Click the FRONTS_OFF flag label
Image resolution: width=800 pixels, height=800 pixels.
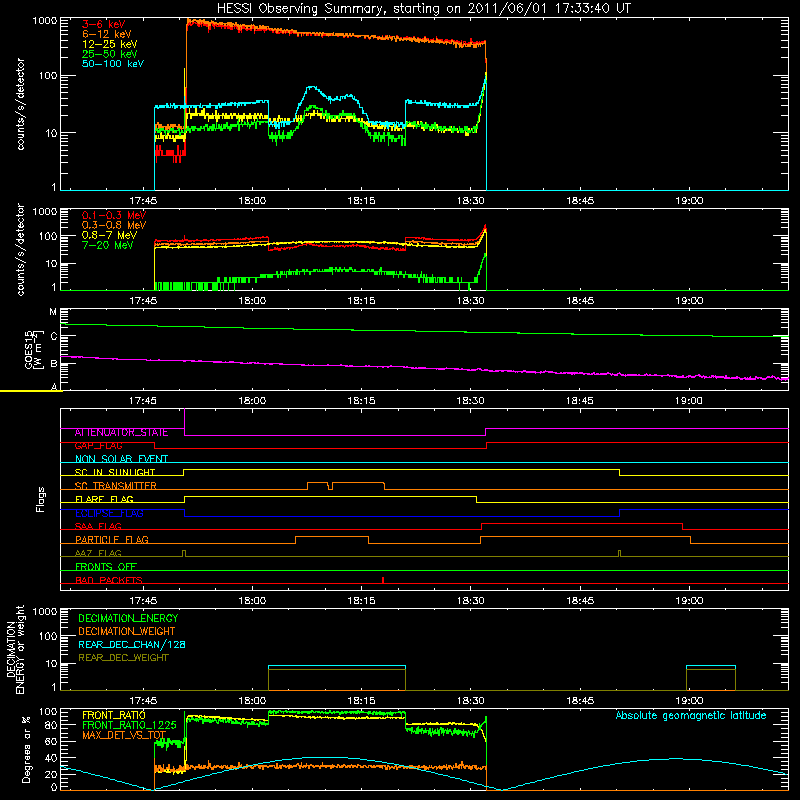pyautogui.click(x=106, y=566)
